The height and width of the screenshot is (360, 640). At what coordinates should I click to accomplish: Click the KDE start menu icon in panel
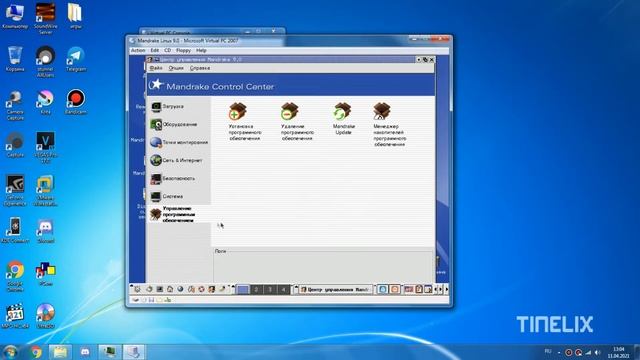pyautogui.click(x=138, y=289)
